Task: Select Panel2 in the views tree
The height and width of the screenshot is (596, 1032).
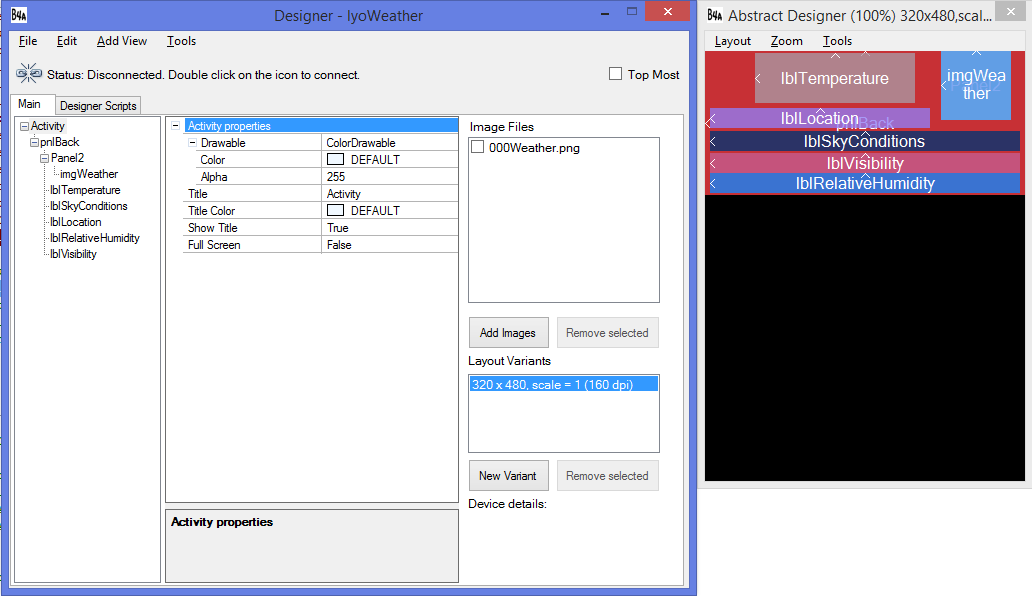Action: coord(67,158)
